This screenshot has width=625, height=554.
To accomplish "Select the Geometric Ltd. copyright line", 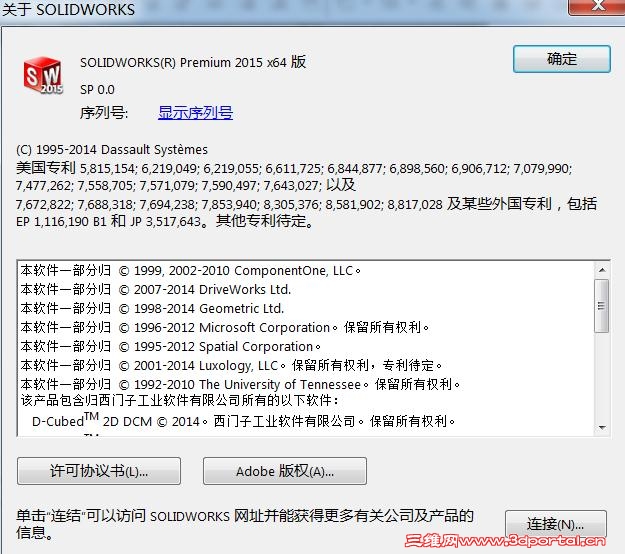I will point(152,308).
